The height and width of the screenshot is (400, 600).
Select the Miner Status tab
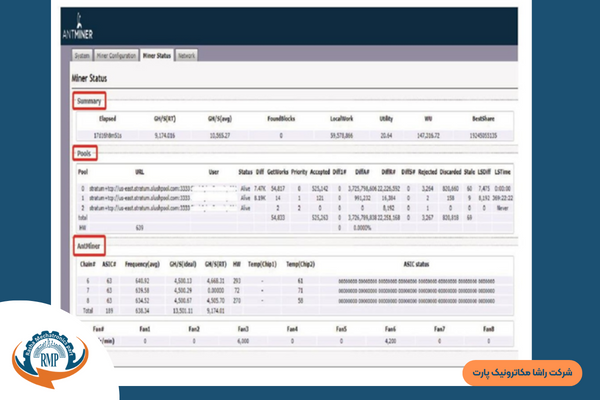tap(157, 57)
